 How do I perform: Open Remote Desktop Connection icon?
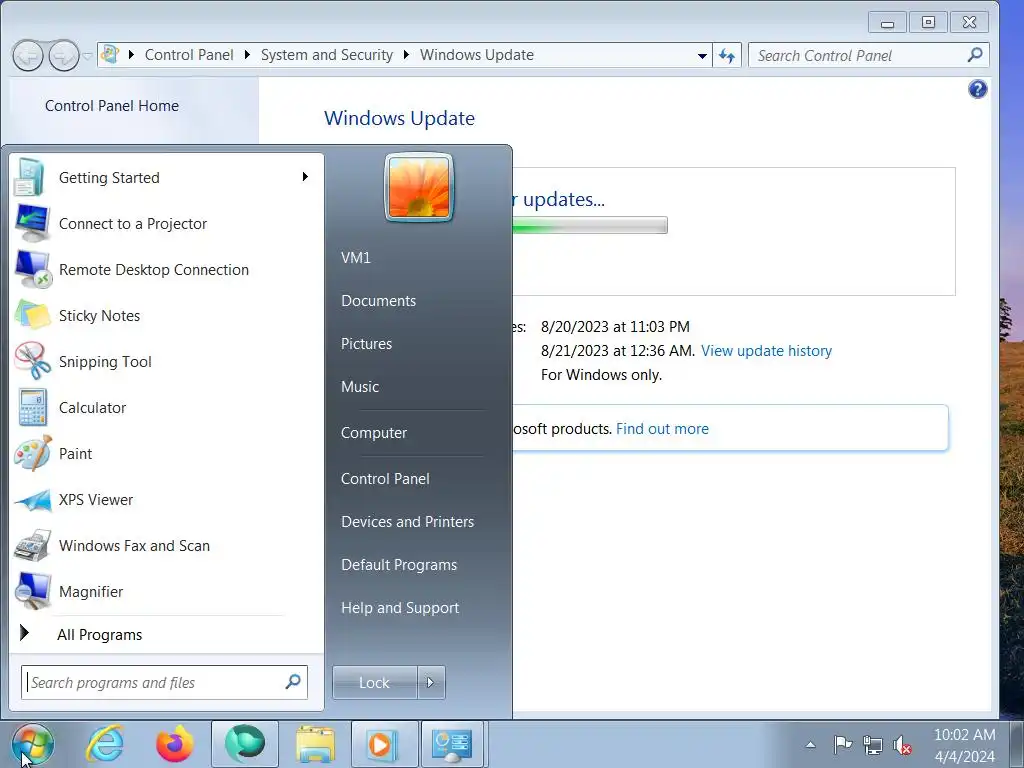[32, 269]
